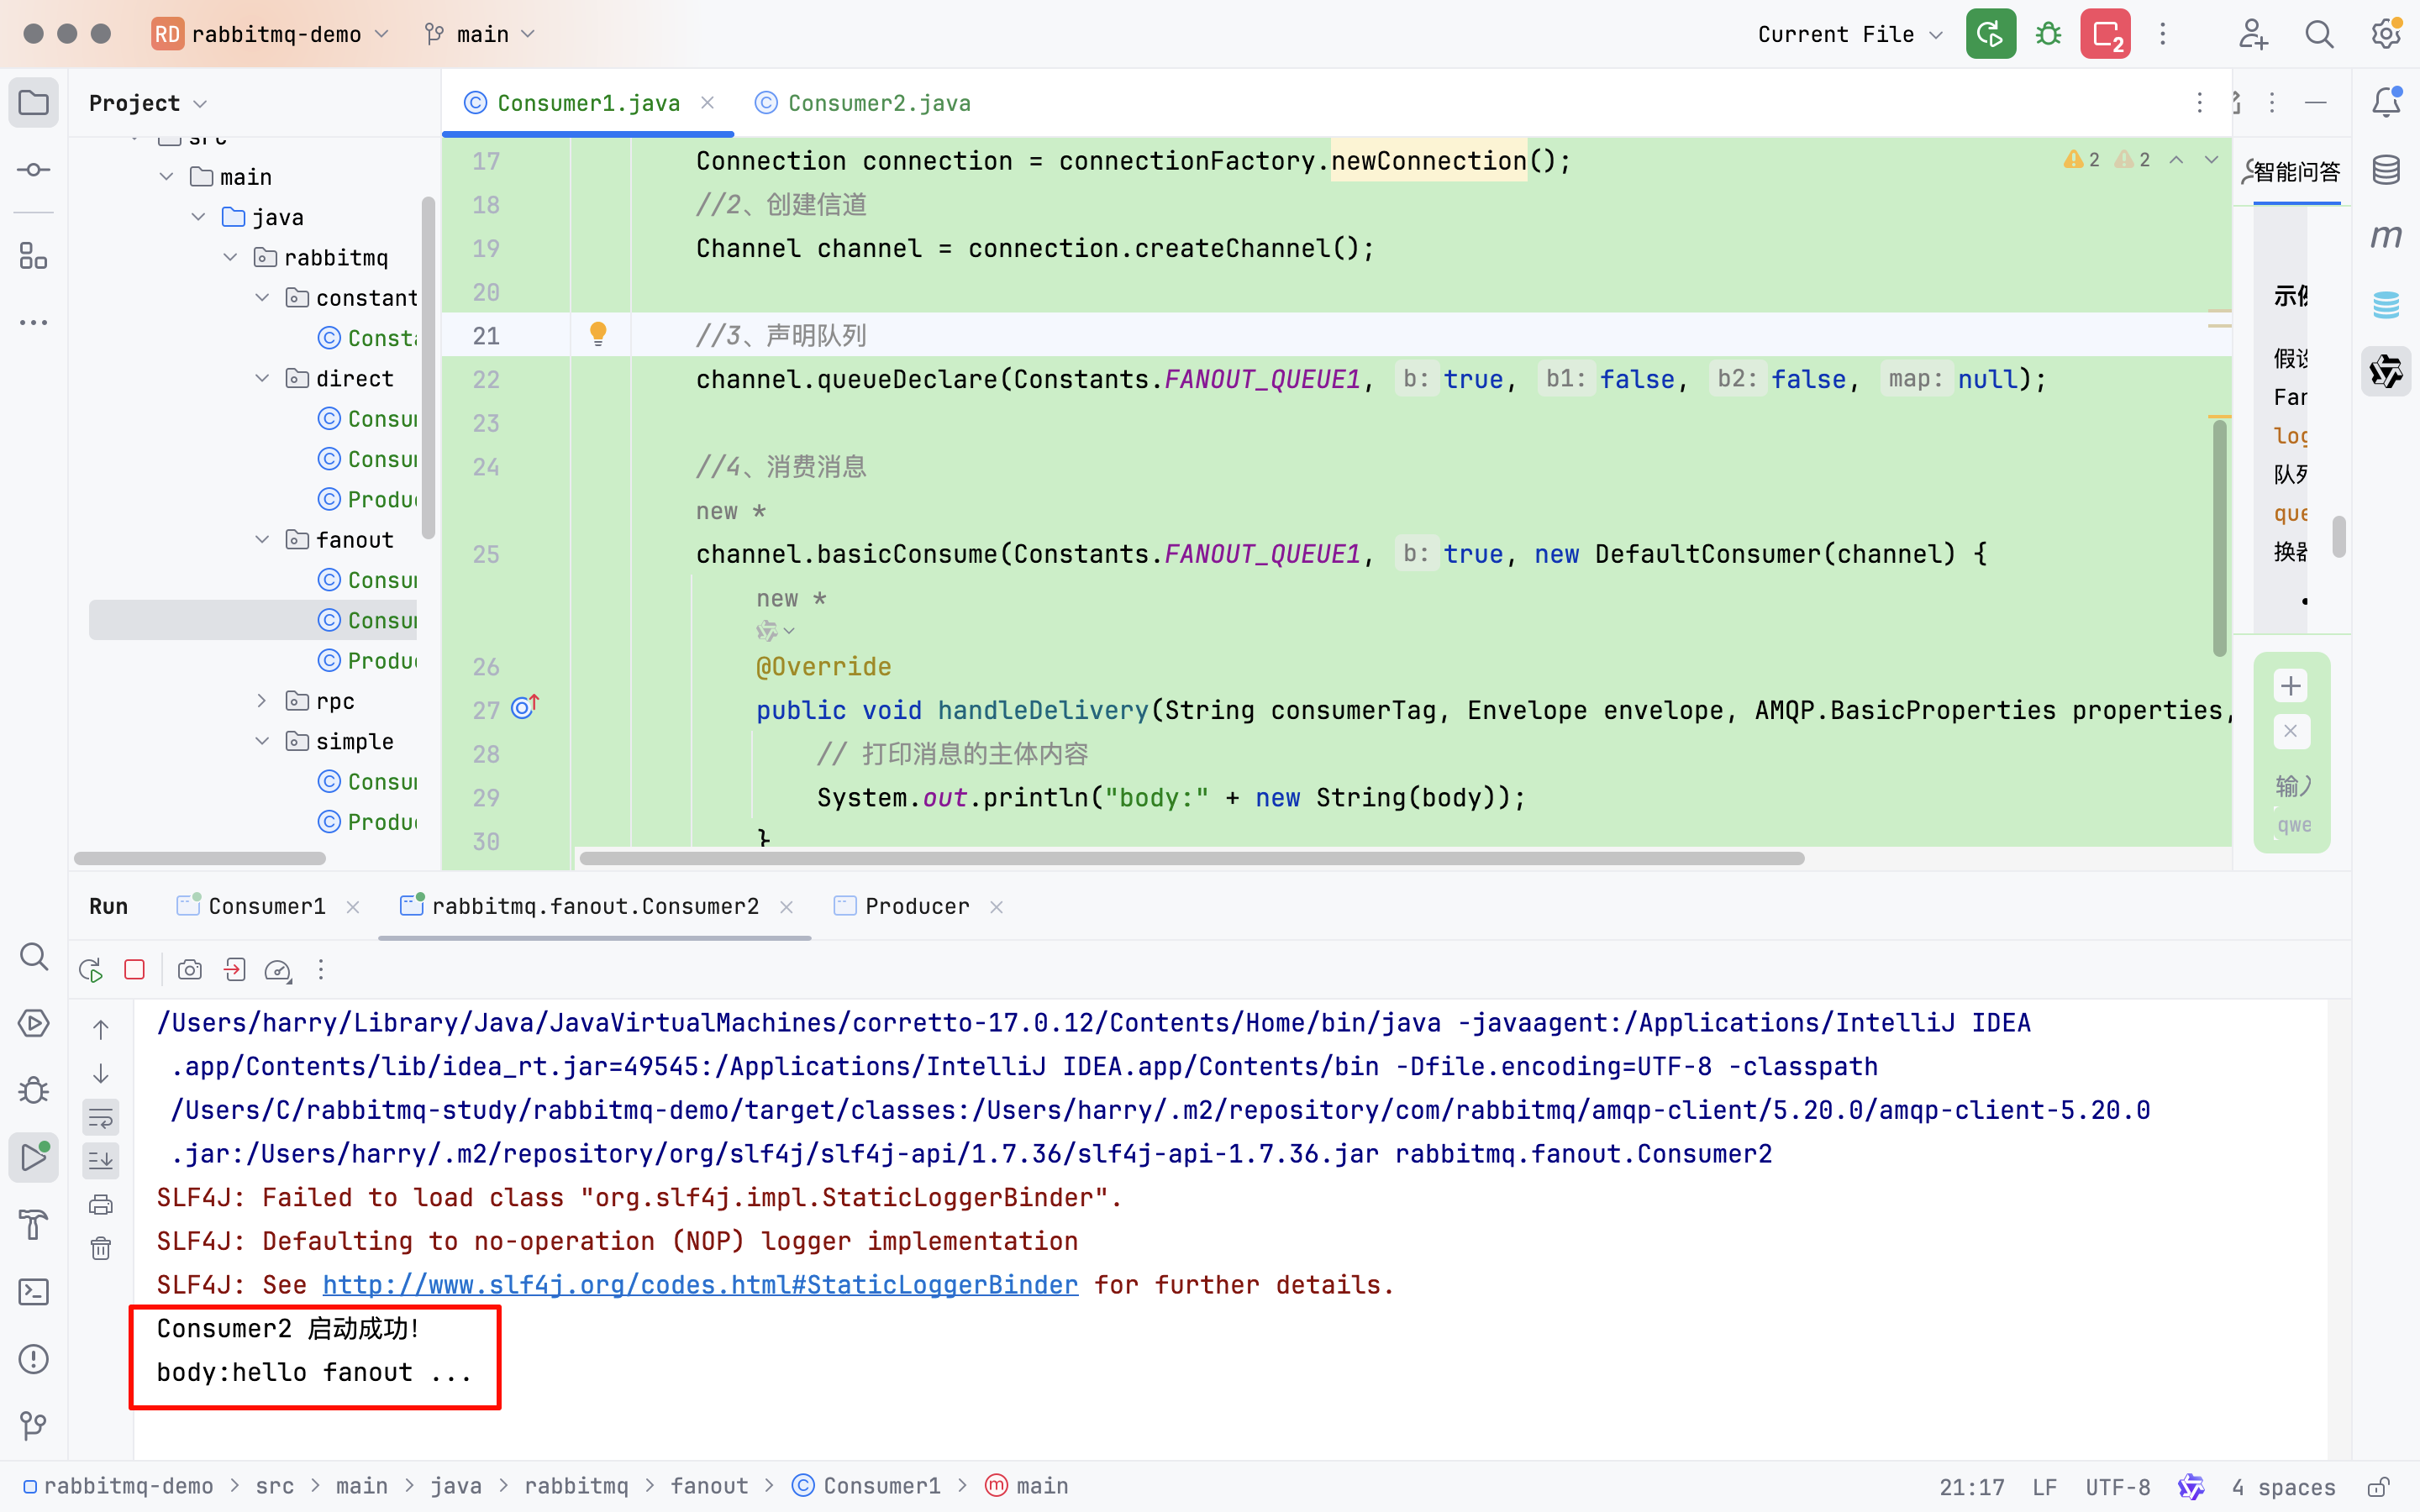The width and height of the screenshot is (2420, 1512).
Task: Switch to the Consumer2.java editor tab
Action: [x=877, y=103]
